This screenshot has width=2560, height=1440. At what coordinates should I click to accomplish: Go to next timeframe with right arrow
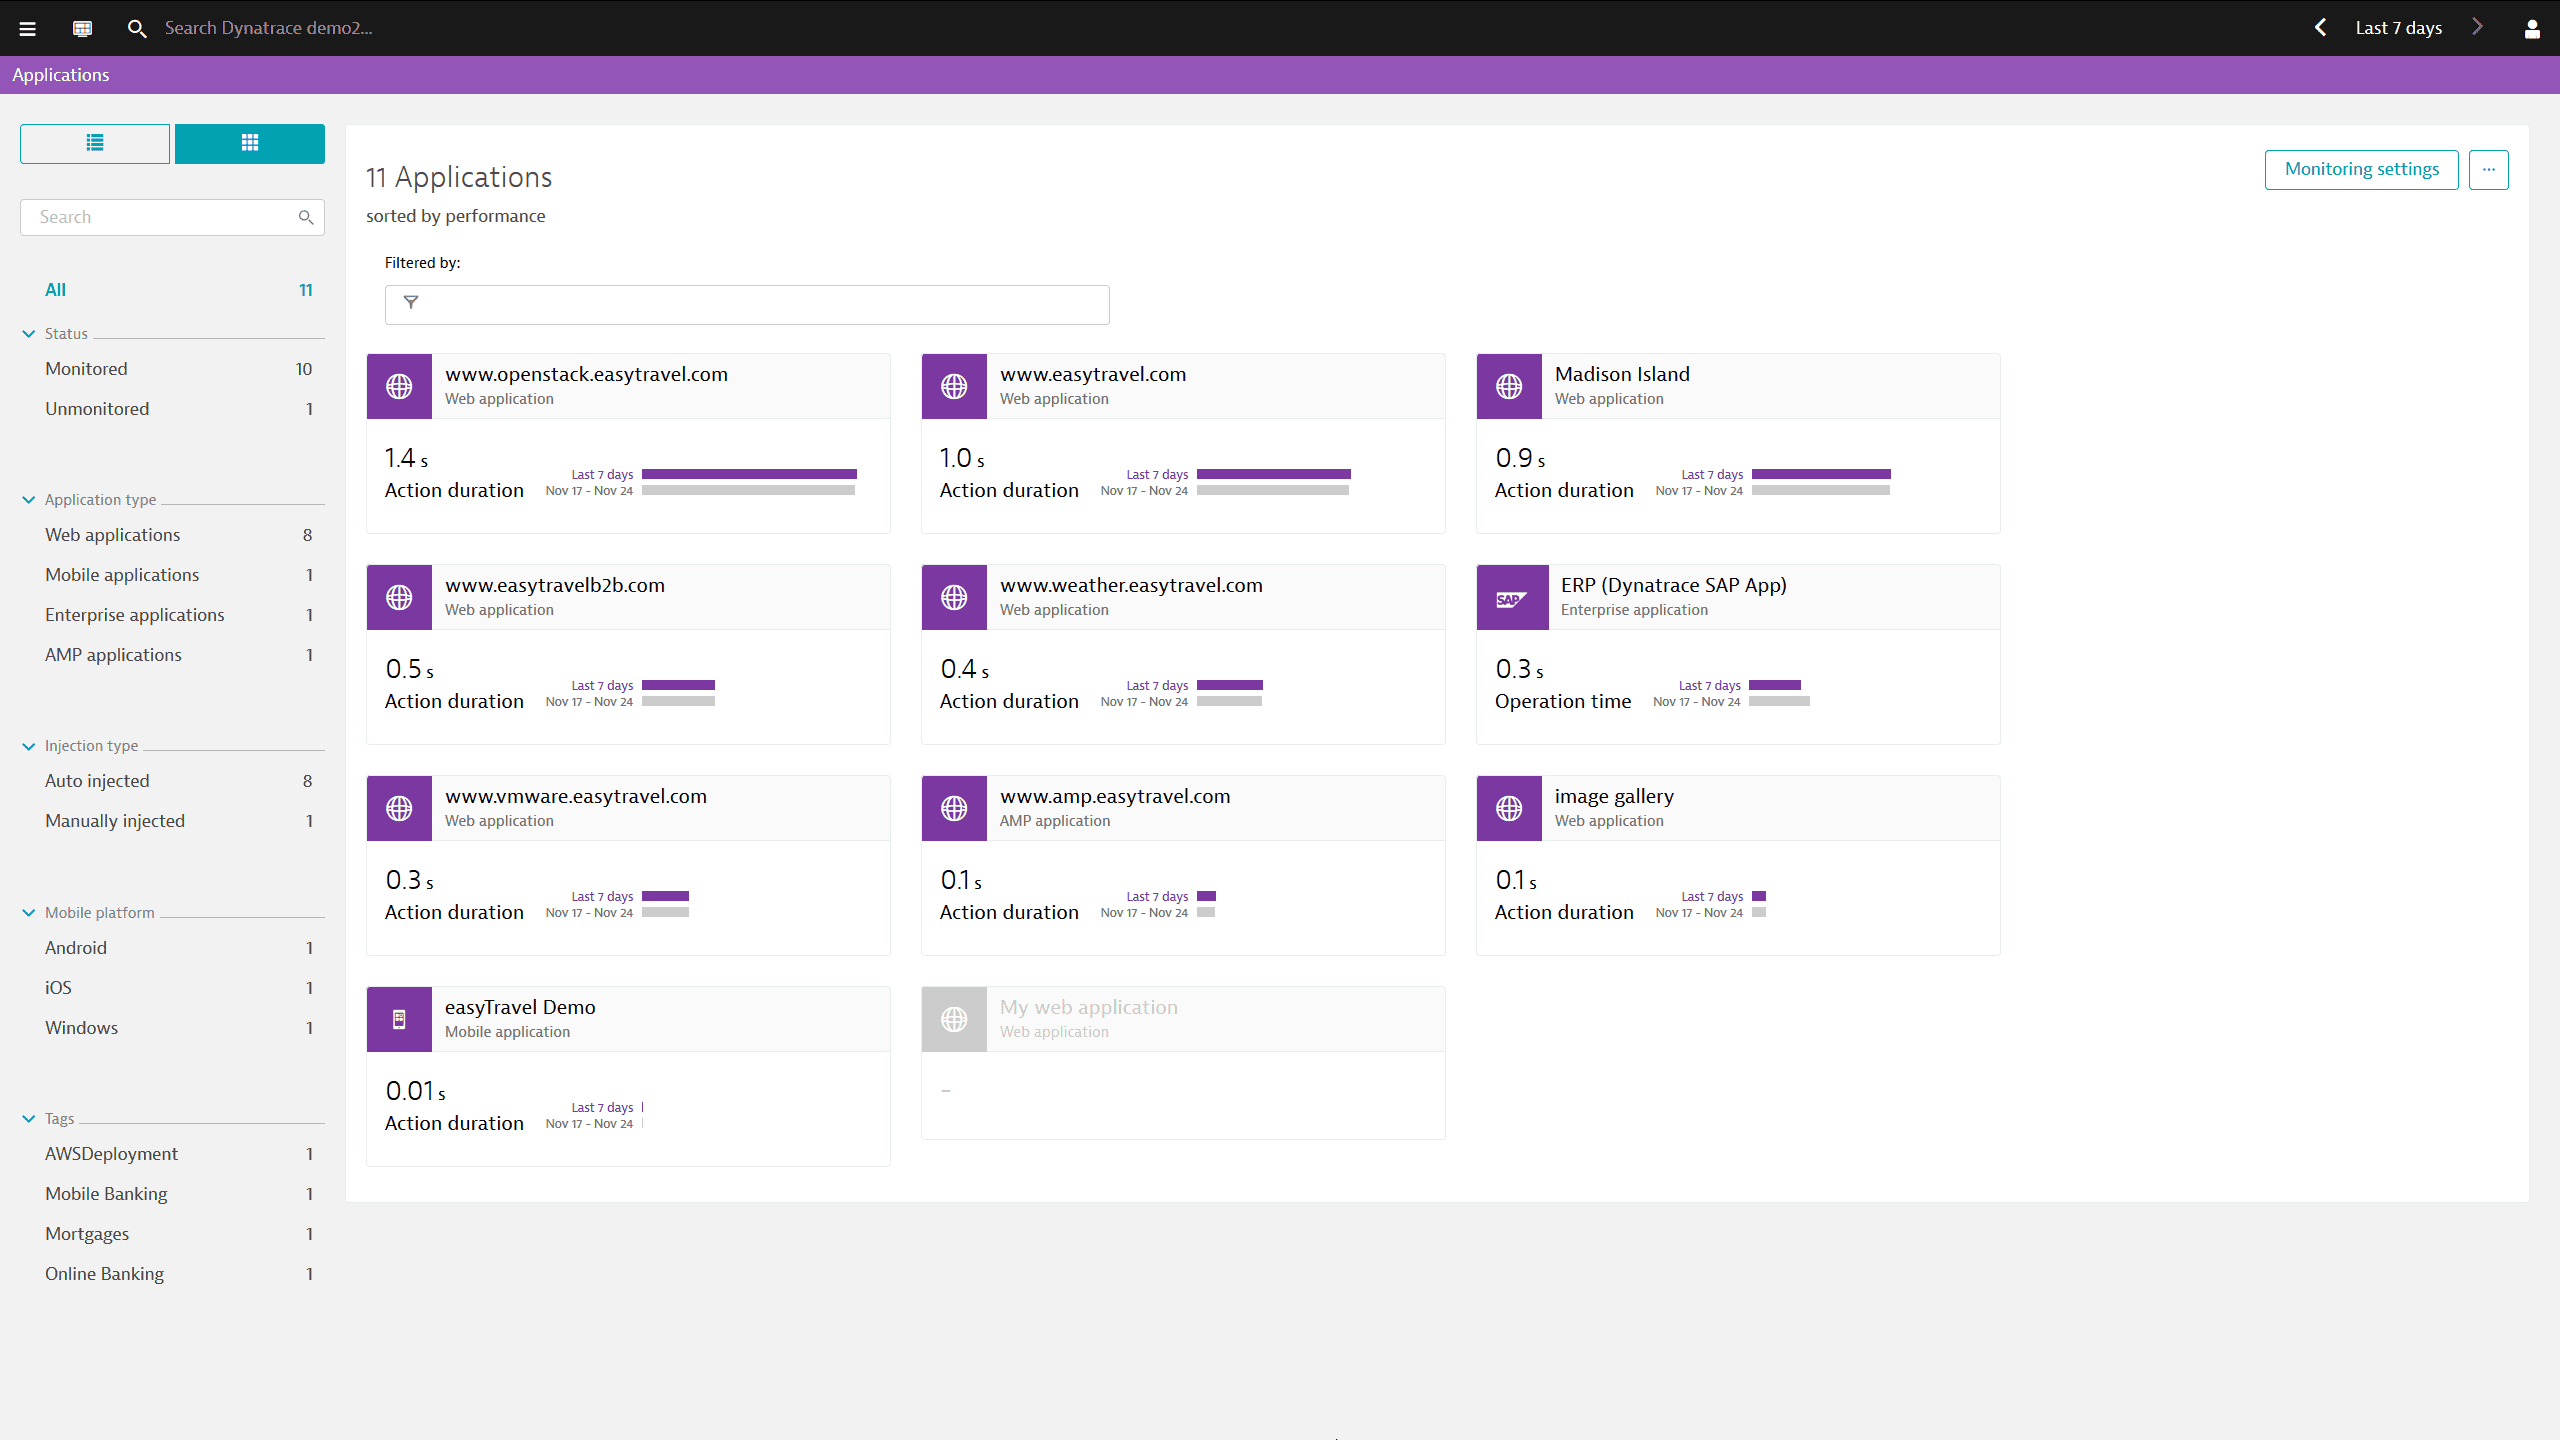(2477, 28)
